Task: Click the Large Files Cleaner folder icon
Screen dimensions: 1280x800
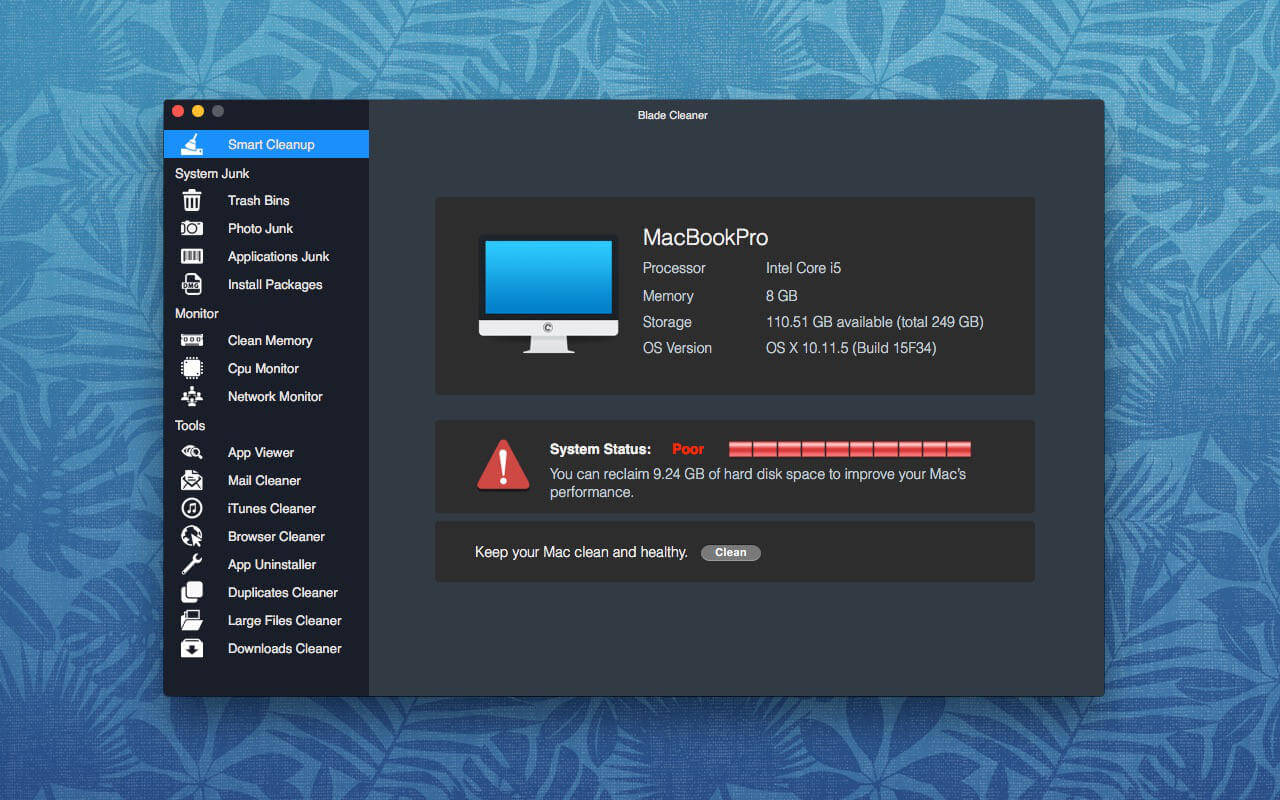Action: (x=192, y=620)
